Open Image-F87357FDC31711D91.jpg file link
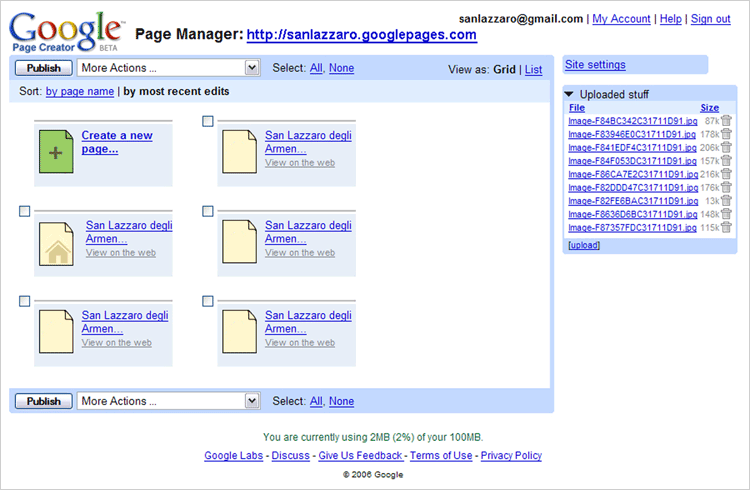 coord(632,228)
